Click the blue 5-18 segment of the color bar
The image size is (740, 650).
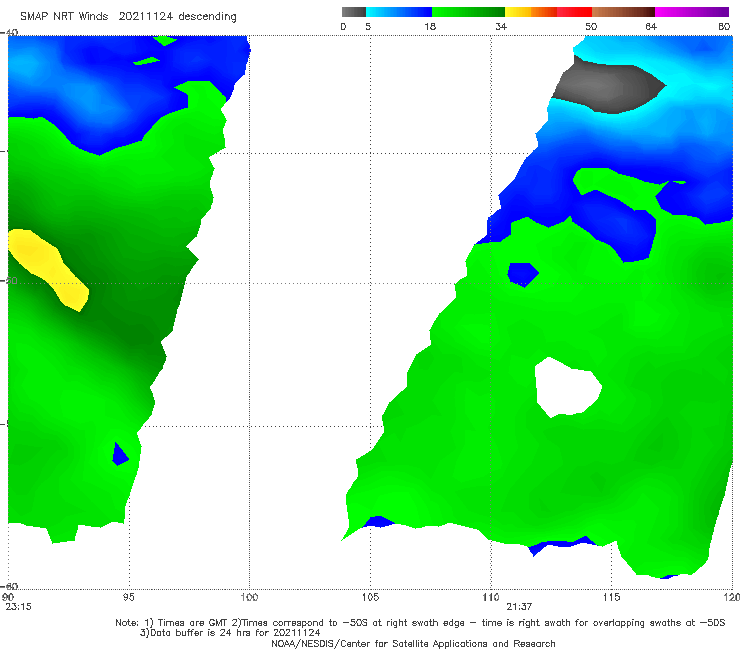(x=399, y=12)
